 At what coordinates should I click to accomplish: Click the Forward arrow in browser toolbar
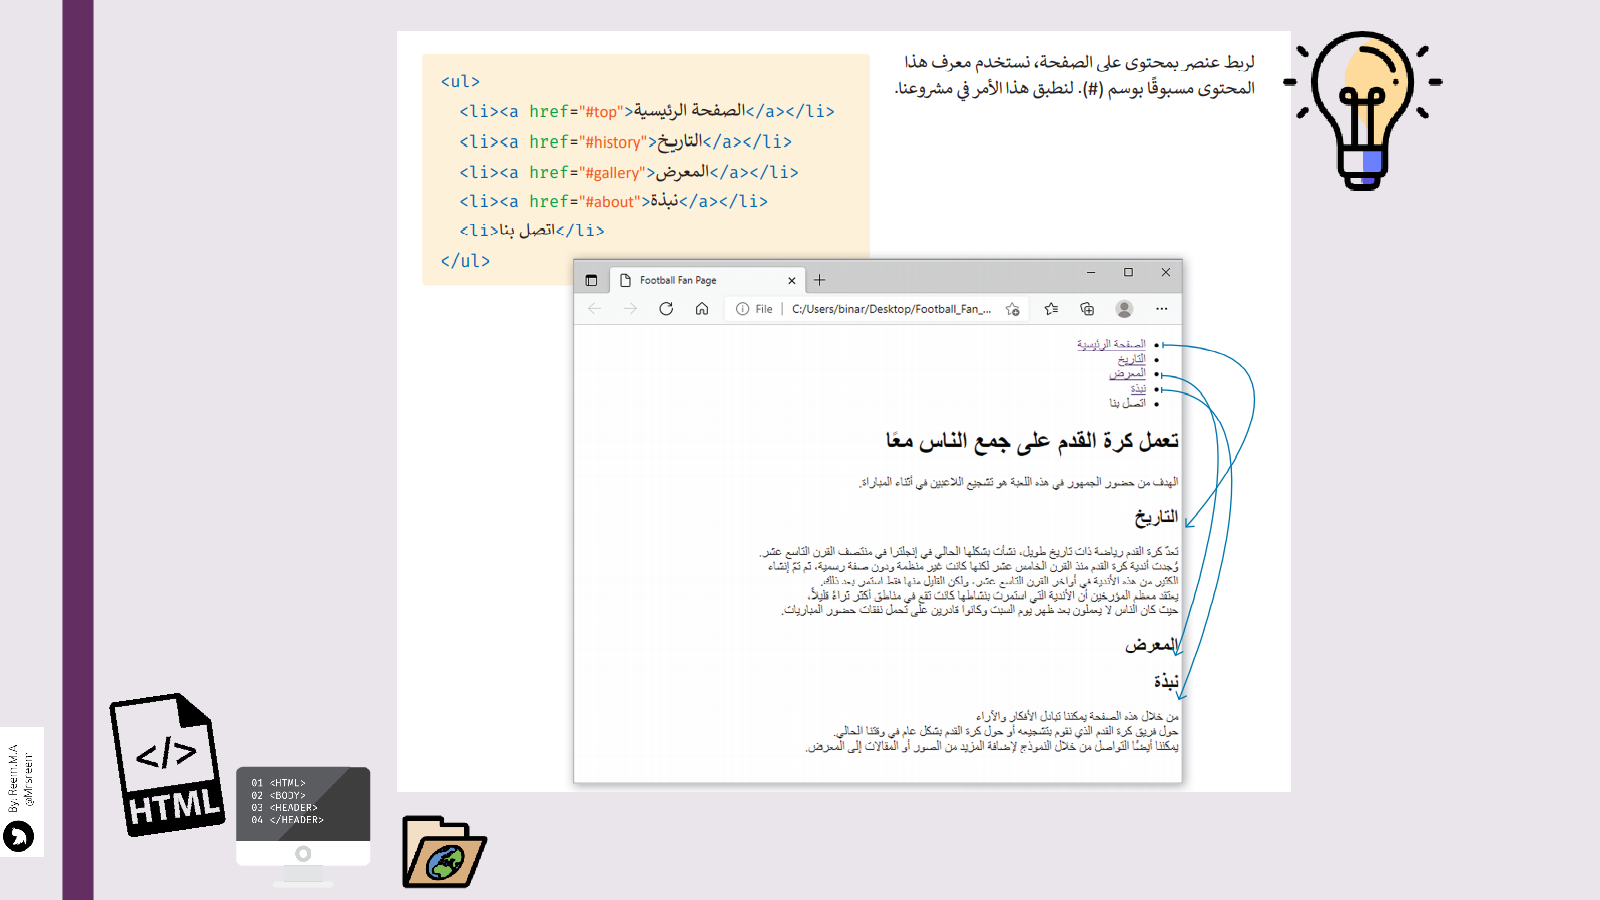click(x=630, y=309)
